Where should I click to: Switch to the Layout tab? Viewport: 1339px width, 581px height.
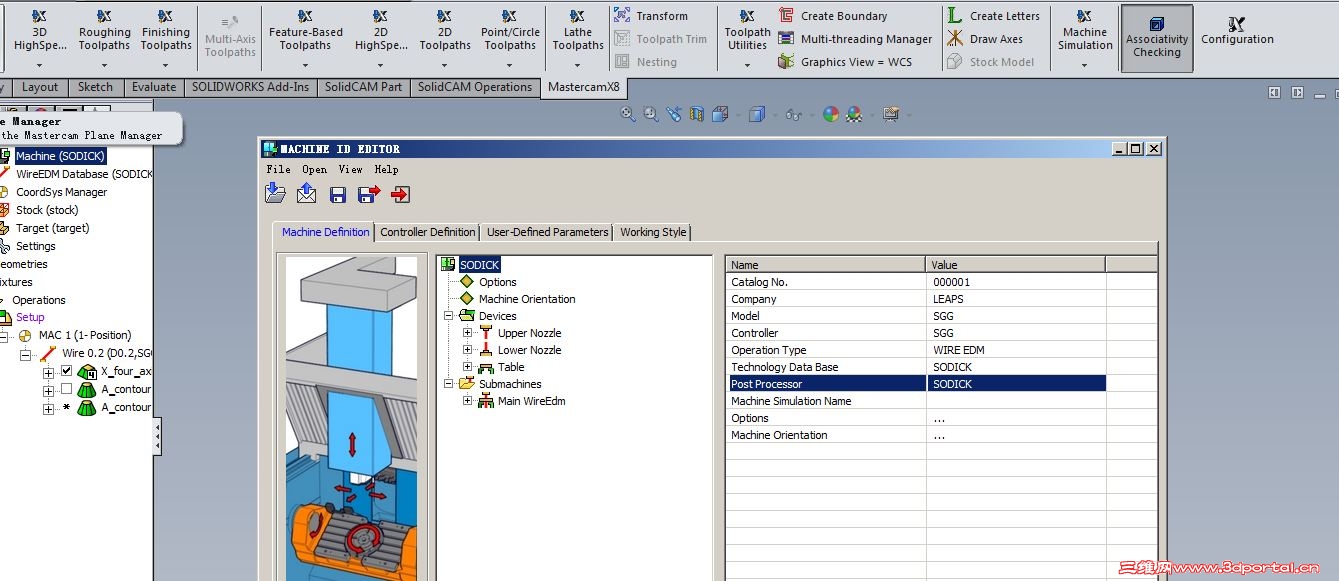(40, 87)
